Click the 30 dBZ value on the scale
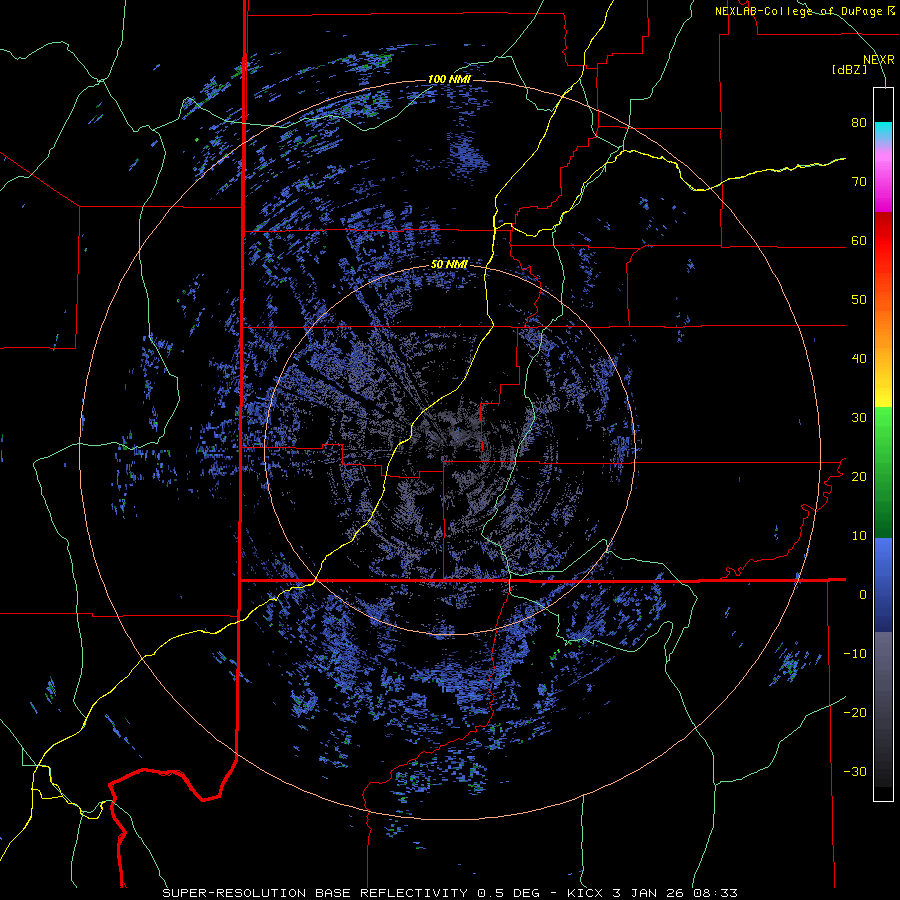 859,418
